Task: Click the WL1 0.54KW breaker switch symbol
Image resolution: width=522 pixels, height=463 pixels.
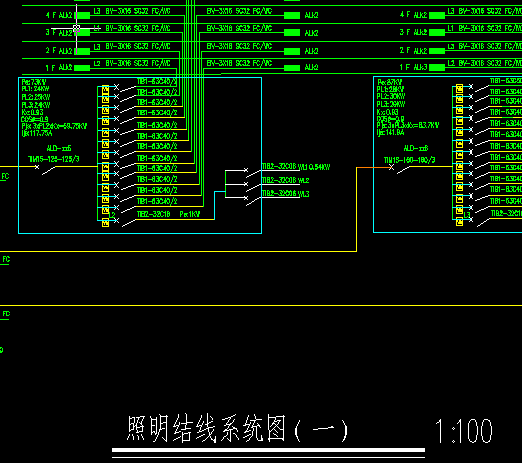Action: [x=253, y=173]
